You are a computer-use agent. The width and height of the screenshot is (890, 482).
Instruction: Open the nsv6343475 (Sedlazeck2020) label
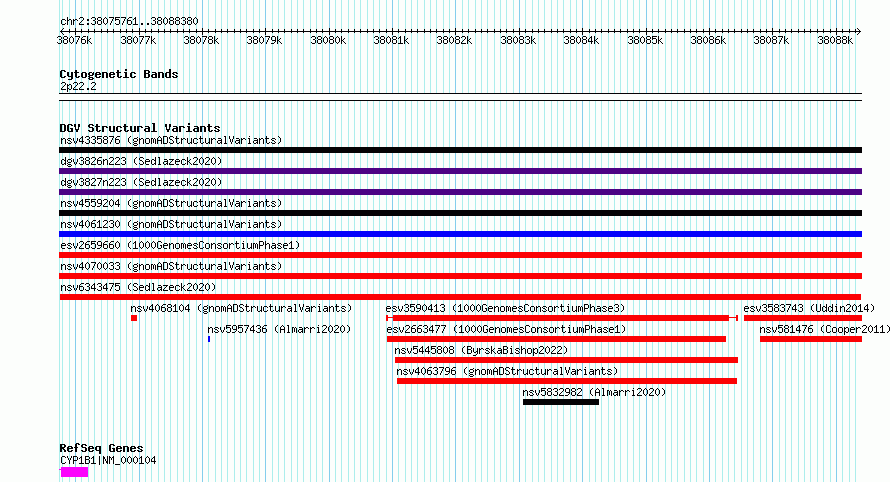(138, 287)
